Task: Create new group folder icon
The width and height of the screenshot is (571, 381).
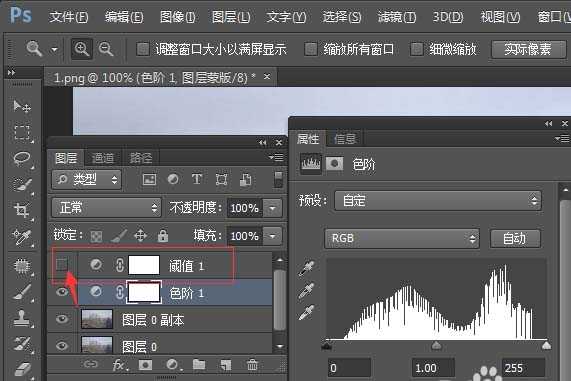Action: (199, 365)
